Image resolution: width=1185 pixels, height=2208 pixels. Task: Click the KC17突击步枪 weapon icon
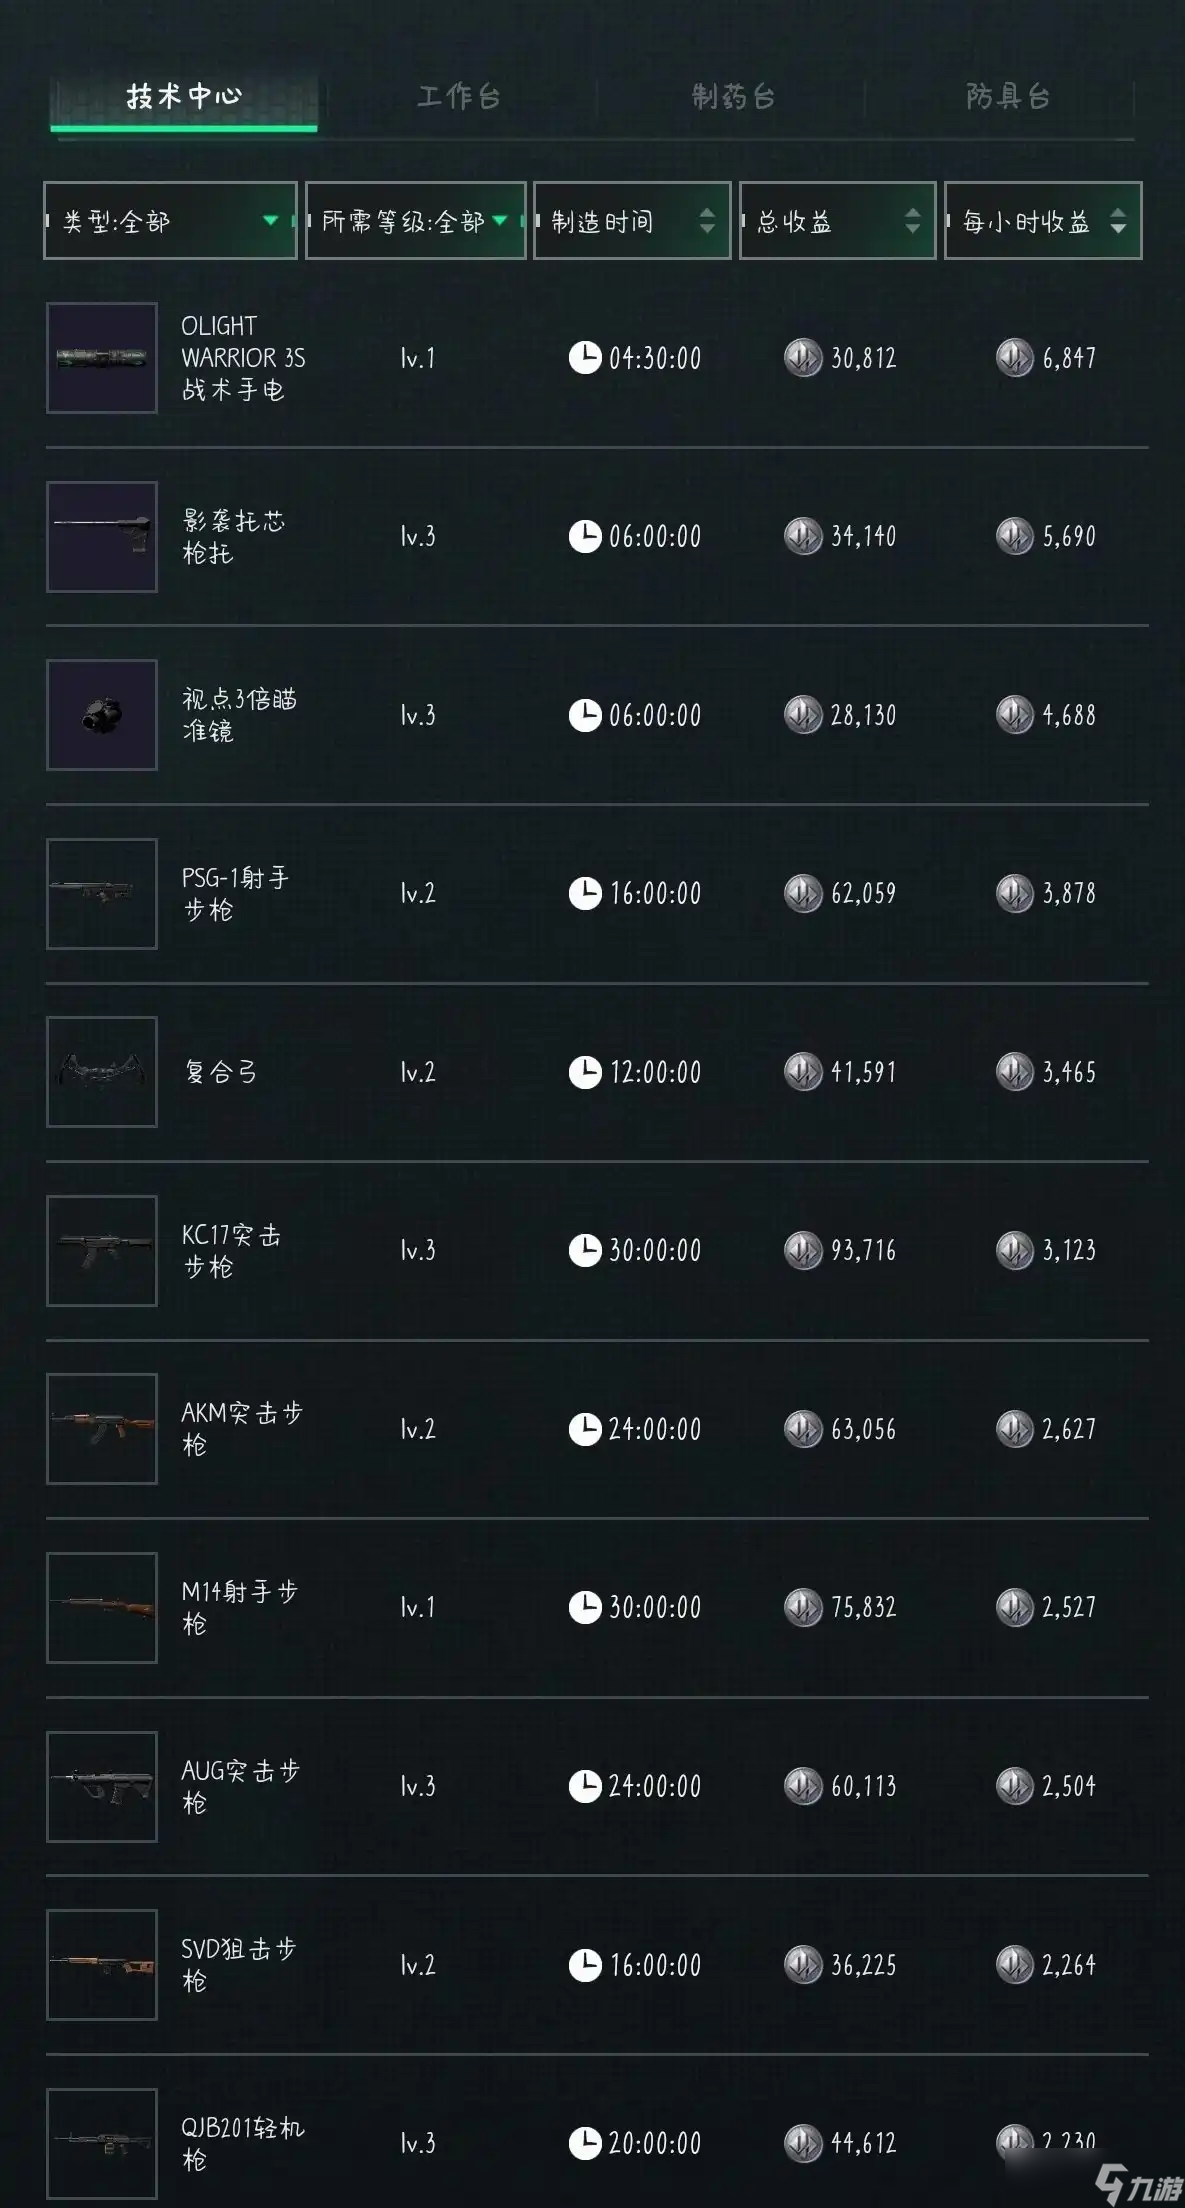102,1251
